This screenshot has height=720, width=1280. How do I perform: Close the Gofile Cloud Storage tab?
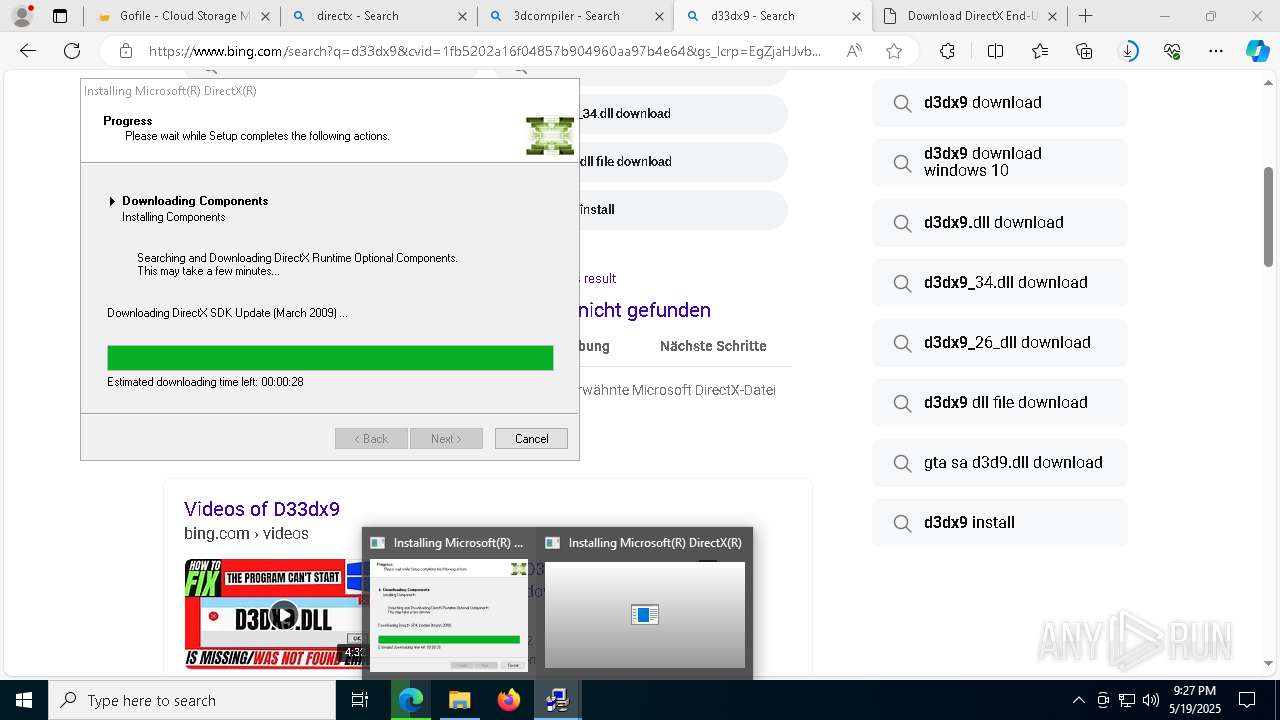(264, 16)
